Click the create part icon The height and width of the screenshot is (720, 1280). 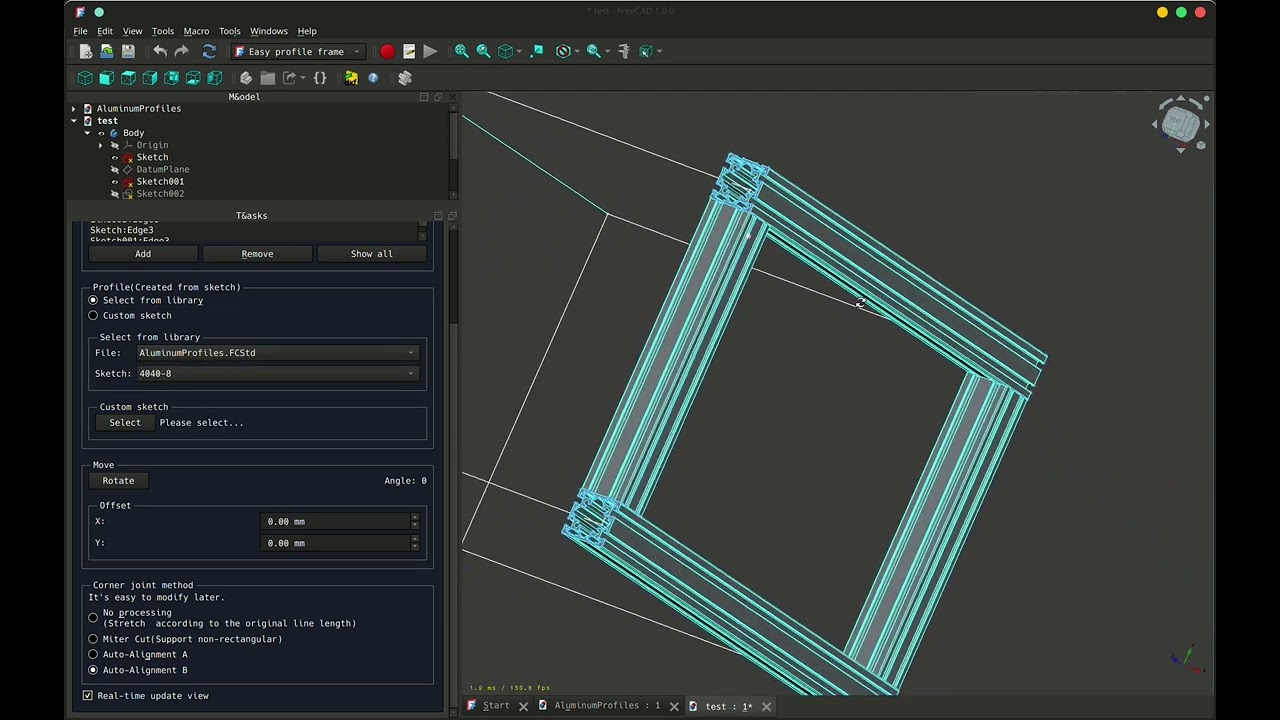click(x=246, y=78)
